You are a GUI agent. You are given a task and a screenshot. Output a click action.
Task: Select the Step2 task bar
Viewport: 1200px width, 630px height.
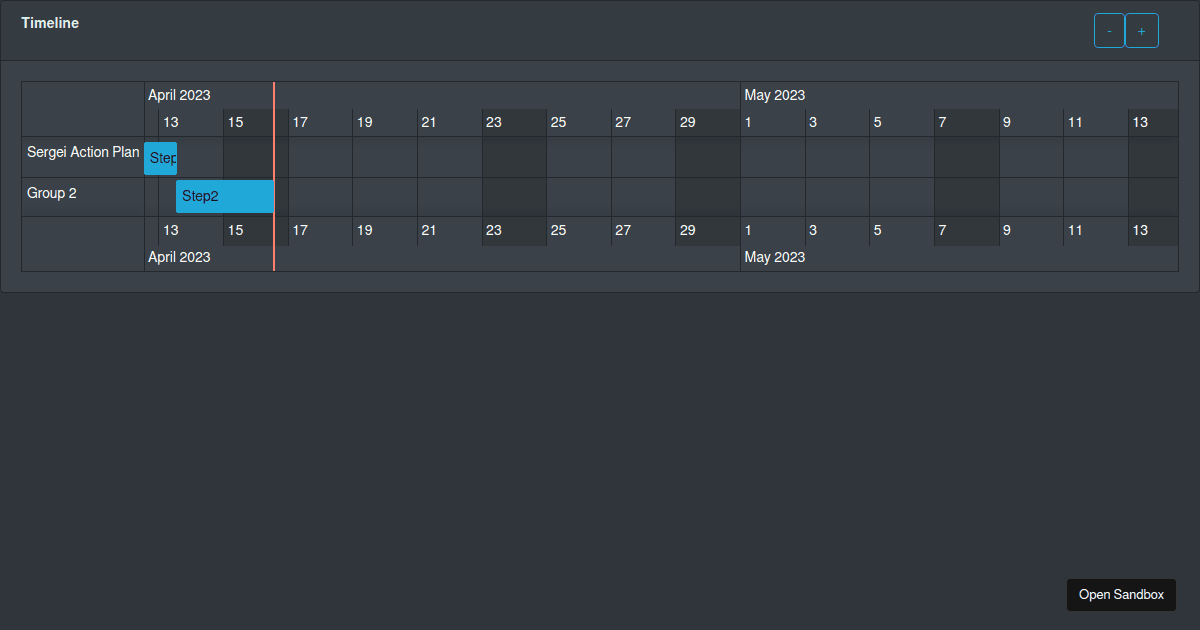(224, 196)
